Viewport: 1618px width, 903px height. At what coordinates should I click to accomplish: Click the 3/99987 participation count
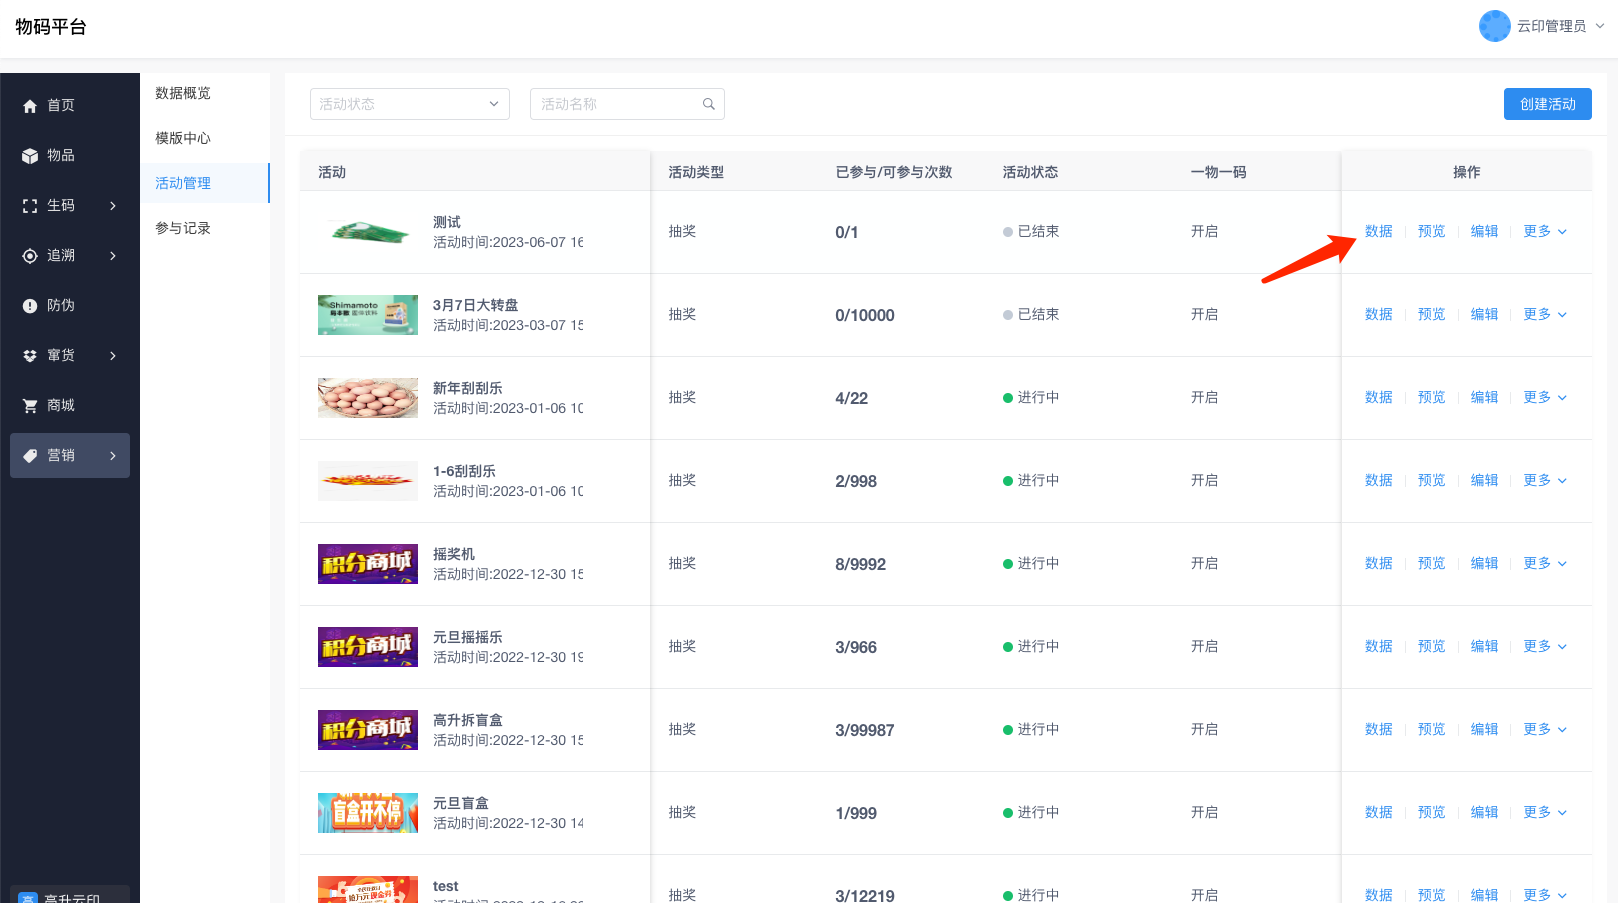(x=865, y=730)
